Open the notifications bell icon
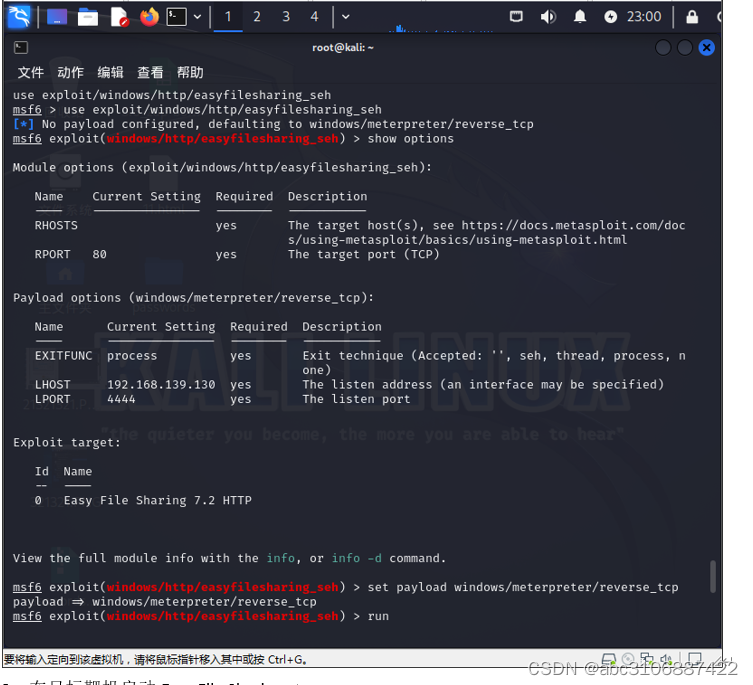Screen dimensions: 753x685 coord(580,17)
